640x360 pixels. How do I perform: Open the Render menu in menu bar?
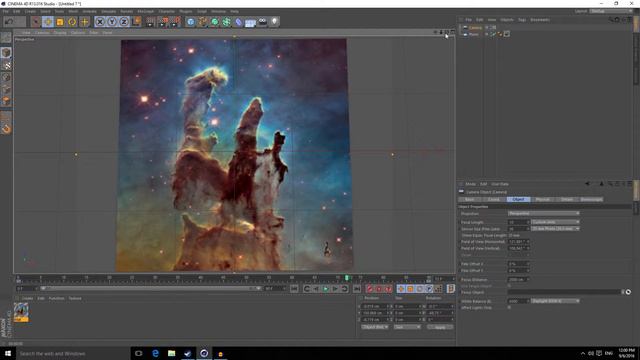(127, 11)
